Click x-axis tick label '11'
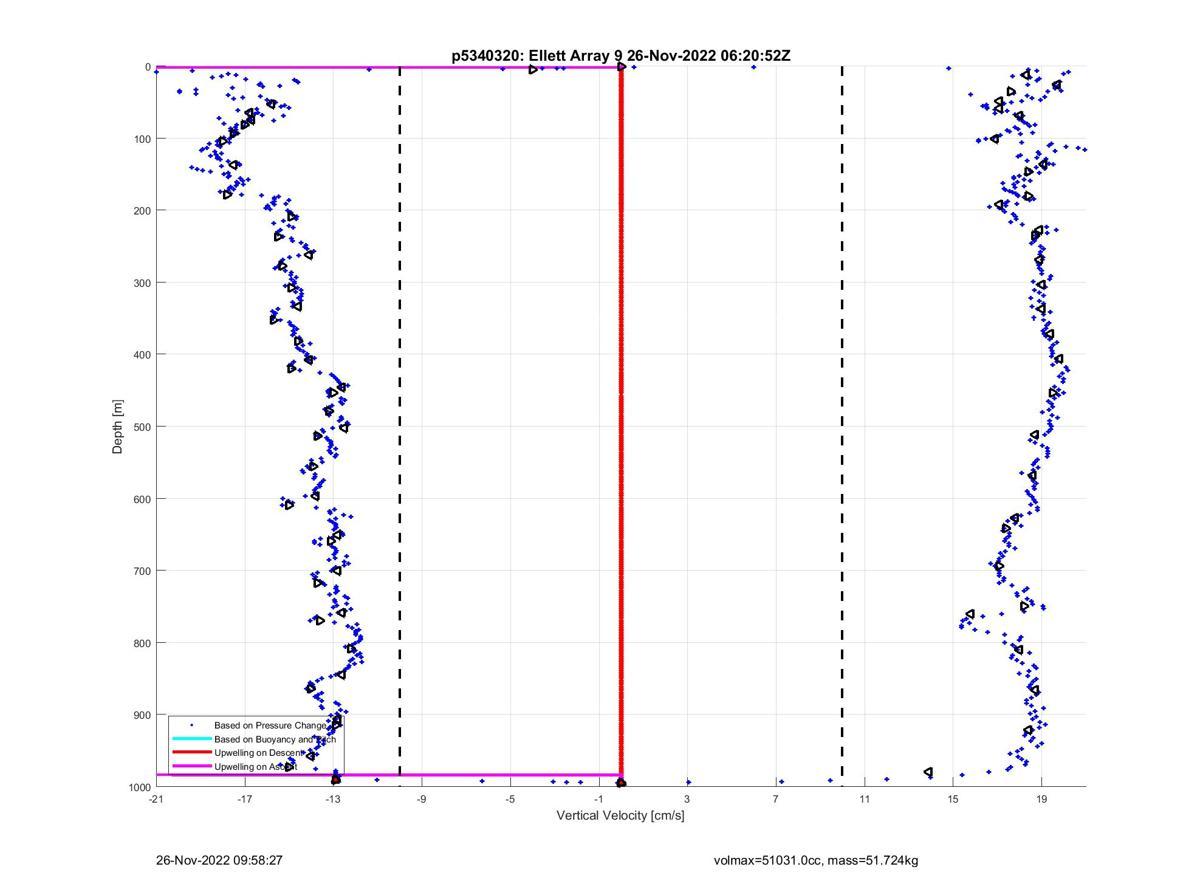Image resolution: width=1200 pixels, height=885 pixels. pos(864,799)
